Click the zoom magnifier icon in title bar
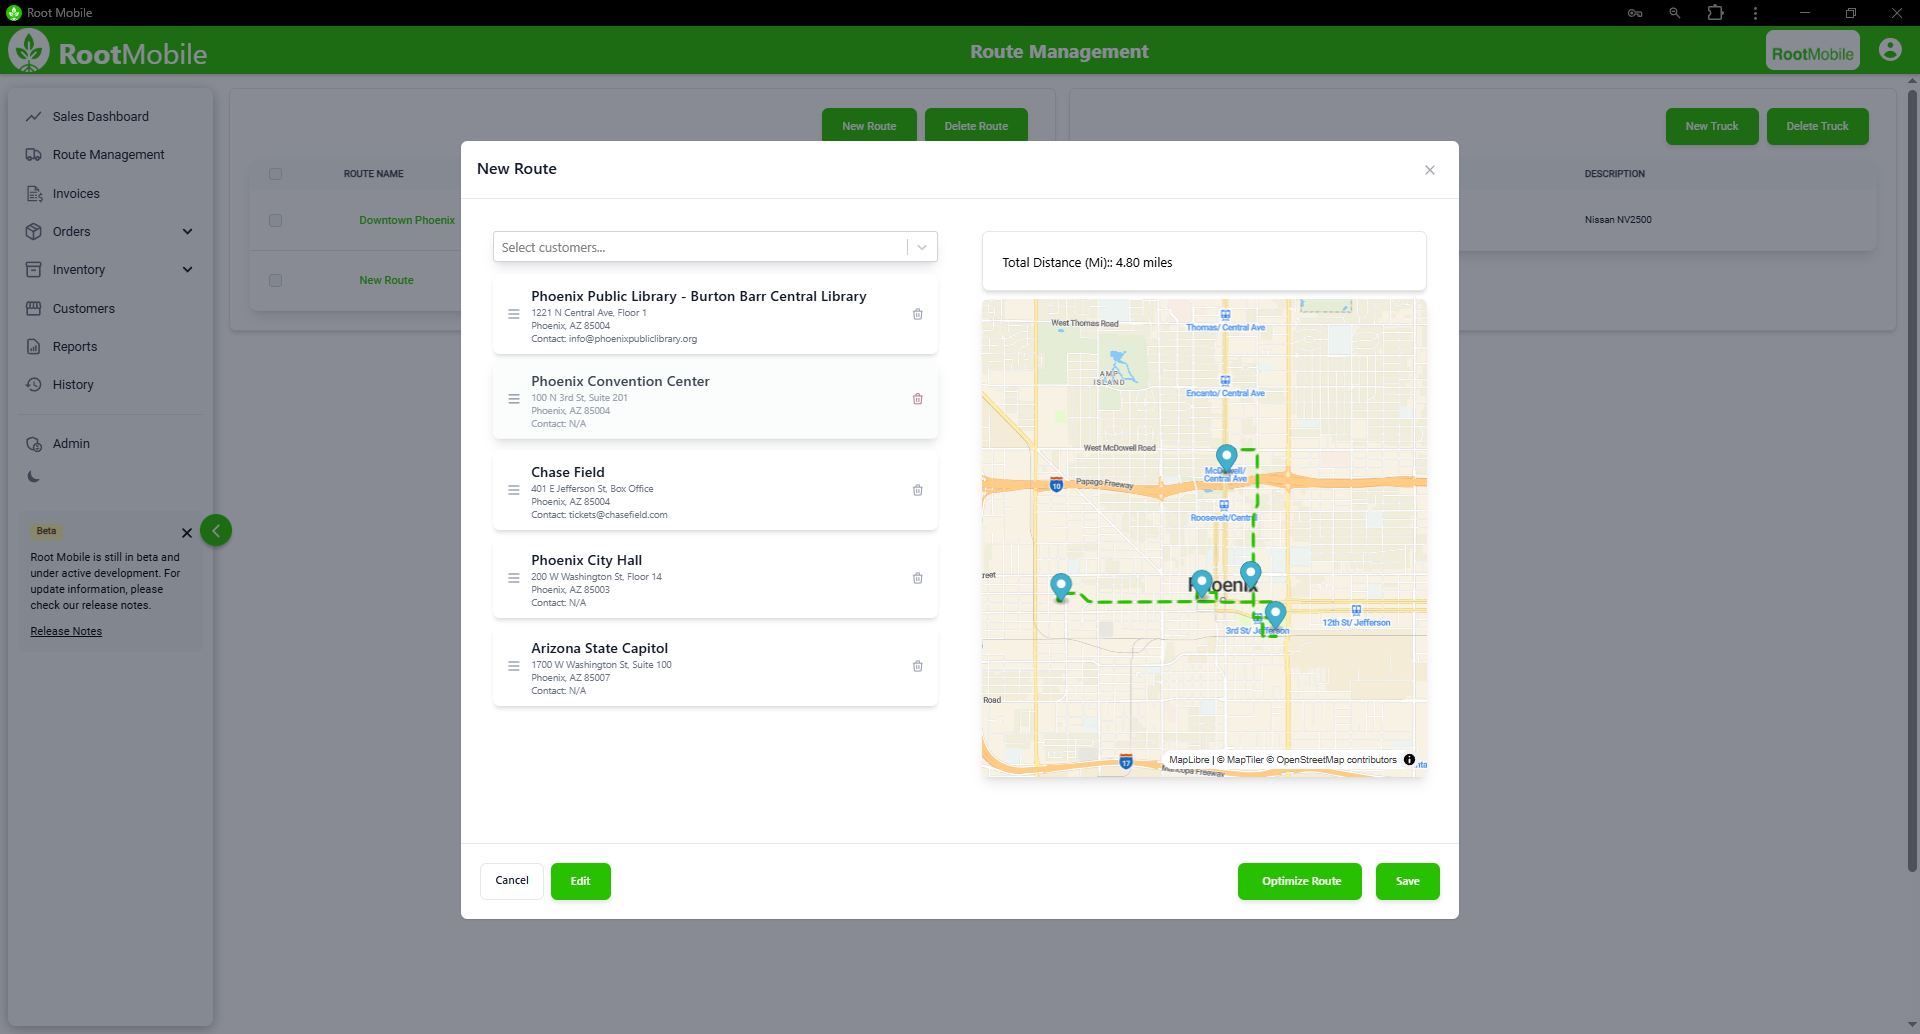This screenshot has height=1034, width=1920. tap(1674, 13)
